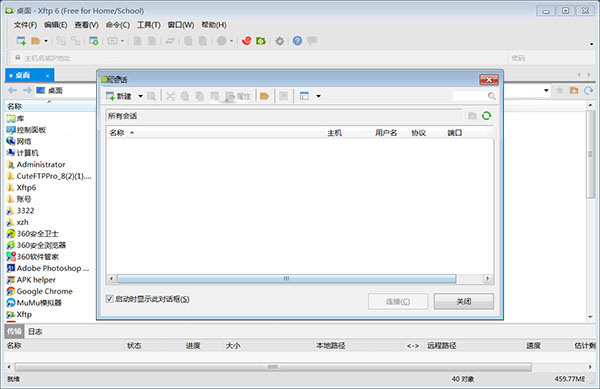Click the folder home icon in right pane toolbar

[574, 90]
